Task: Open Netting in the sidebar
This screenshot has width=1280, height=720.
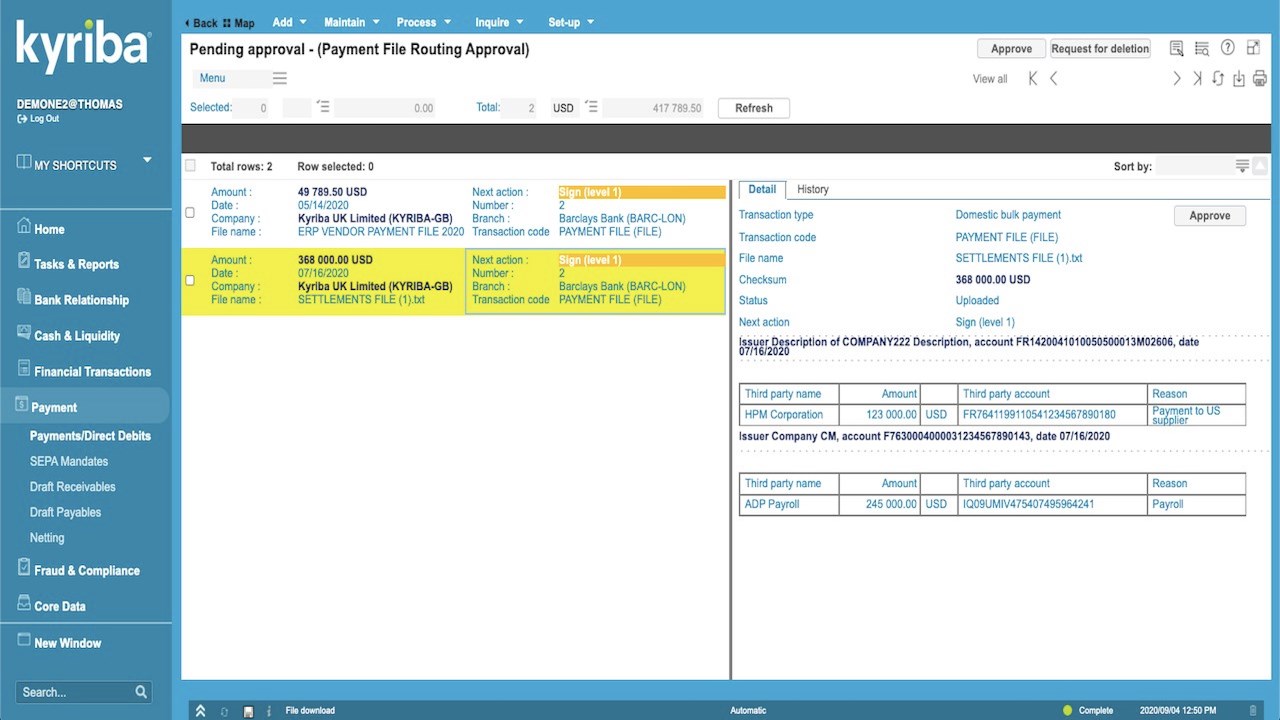Action: (x=47, y=538)
